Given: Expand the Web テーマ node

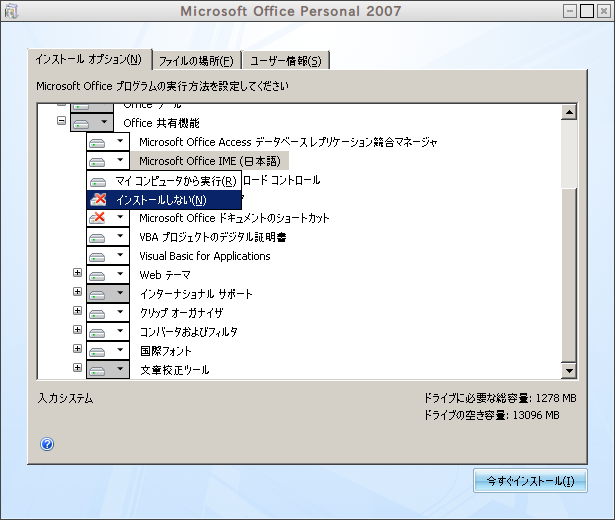Looking at the screenshot, I should point(78,273).
